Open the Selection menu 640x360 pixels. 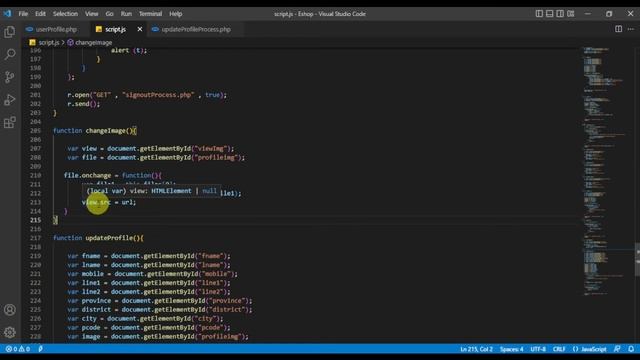point(65,14)
